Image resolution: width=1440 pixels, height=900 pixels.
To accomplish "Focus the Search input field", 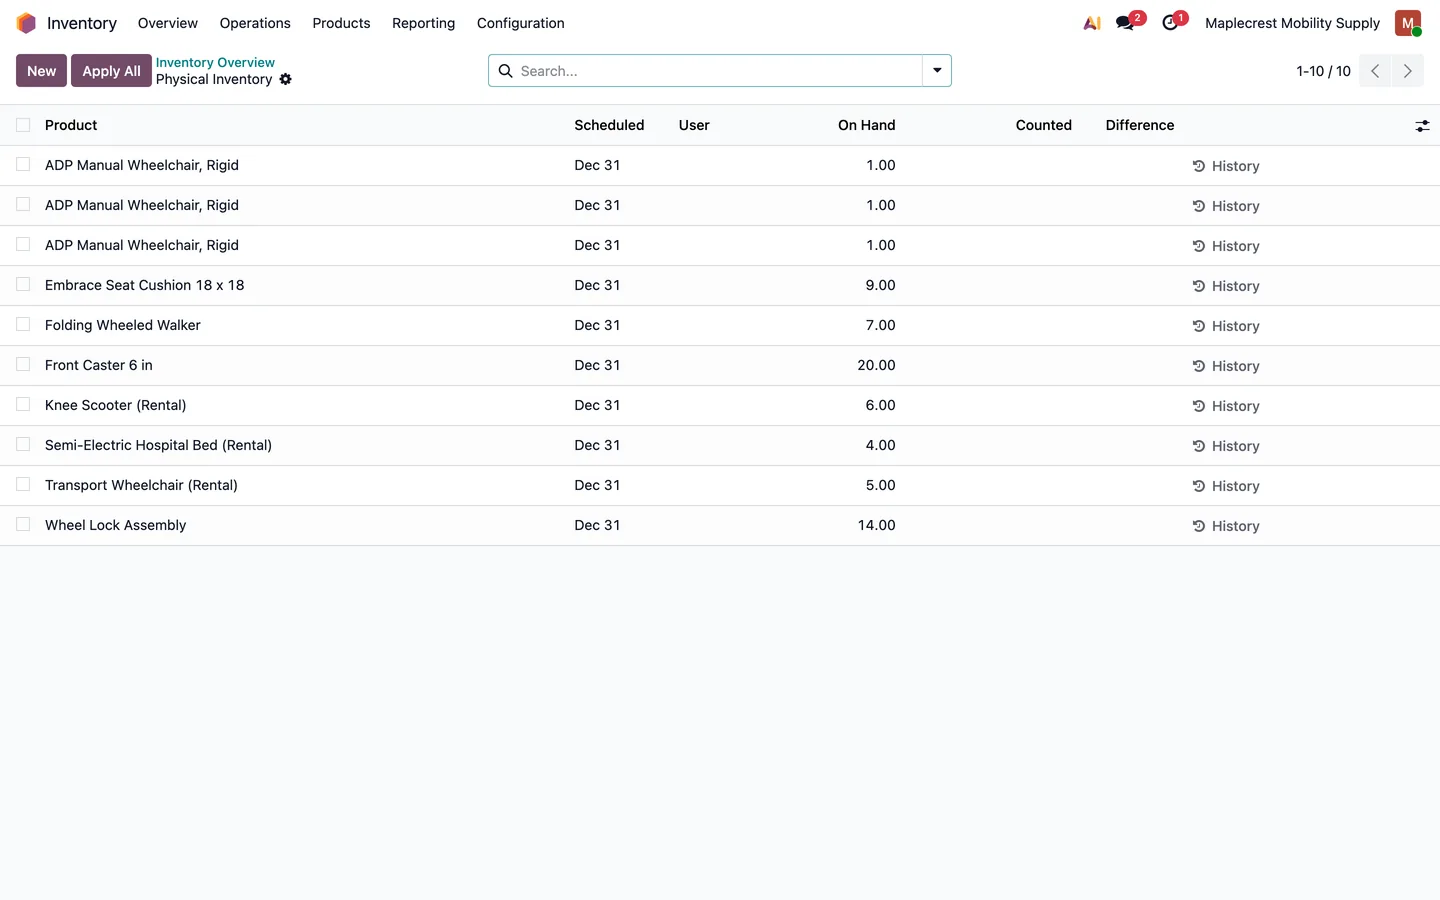I will tap(718, 71).
